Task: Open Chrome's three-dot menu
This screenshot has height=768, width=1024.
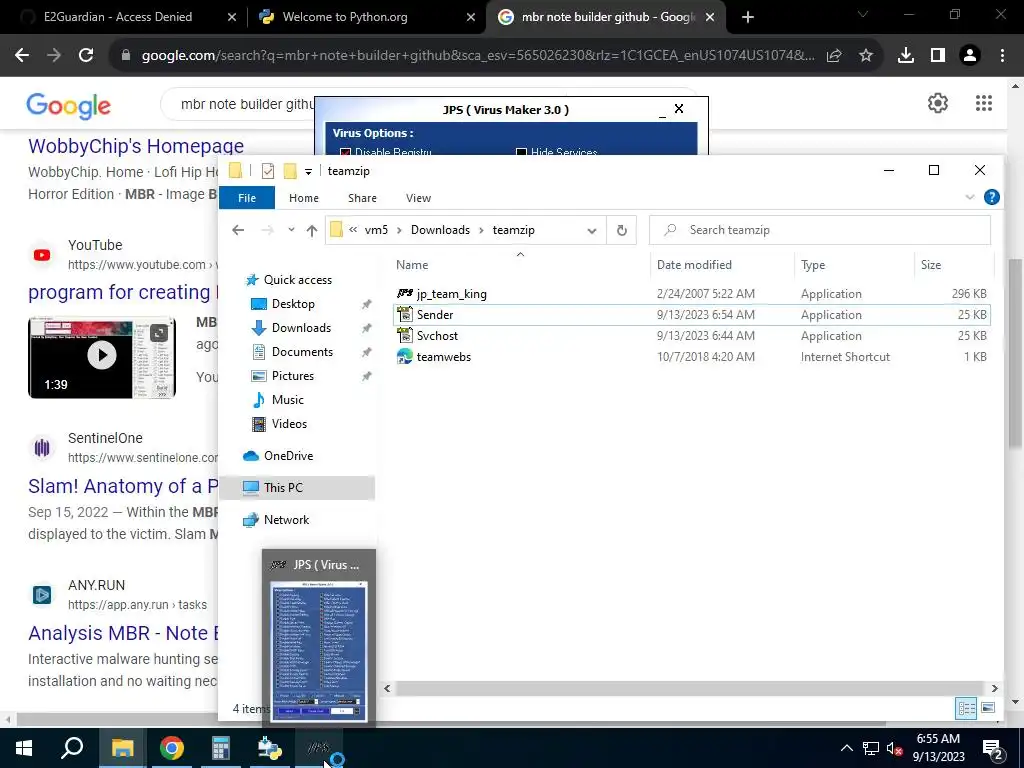Action: tap(1002, 56)
